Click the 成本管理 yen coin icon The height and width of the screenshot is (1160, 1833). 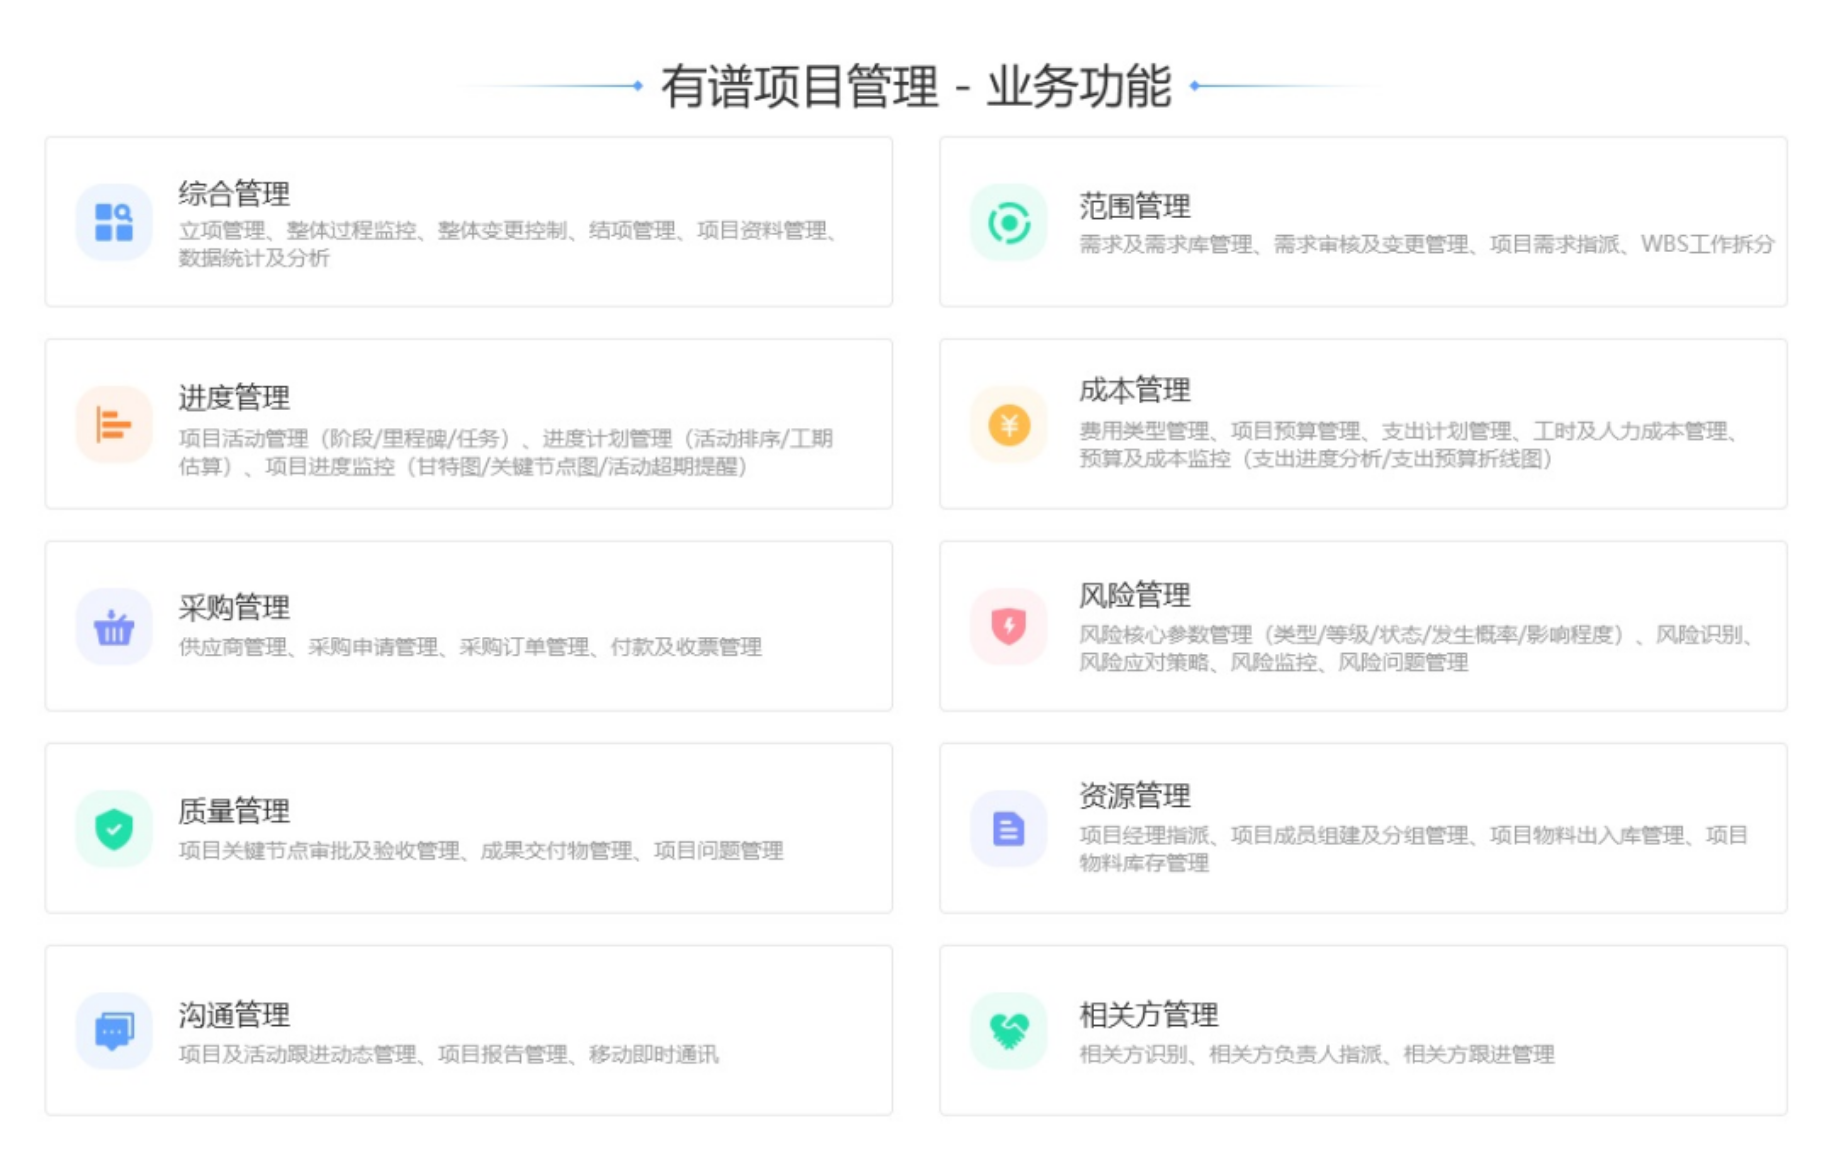point(1009,425)
